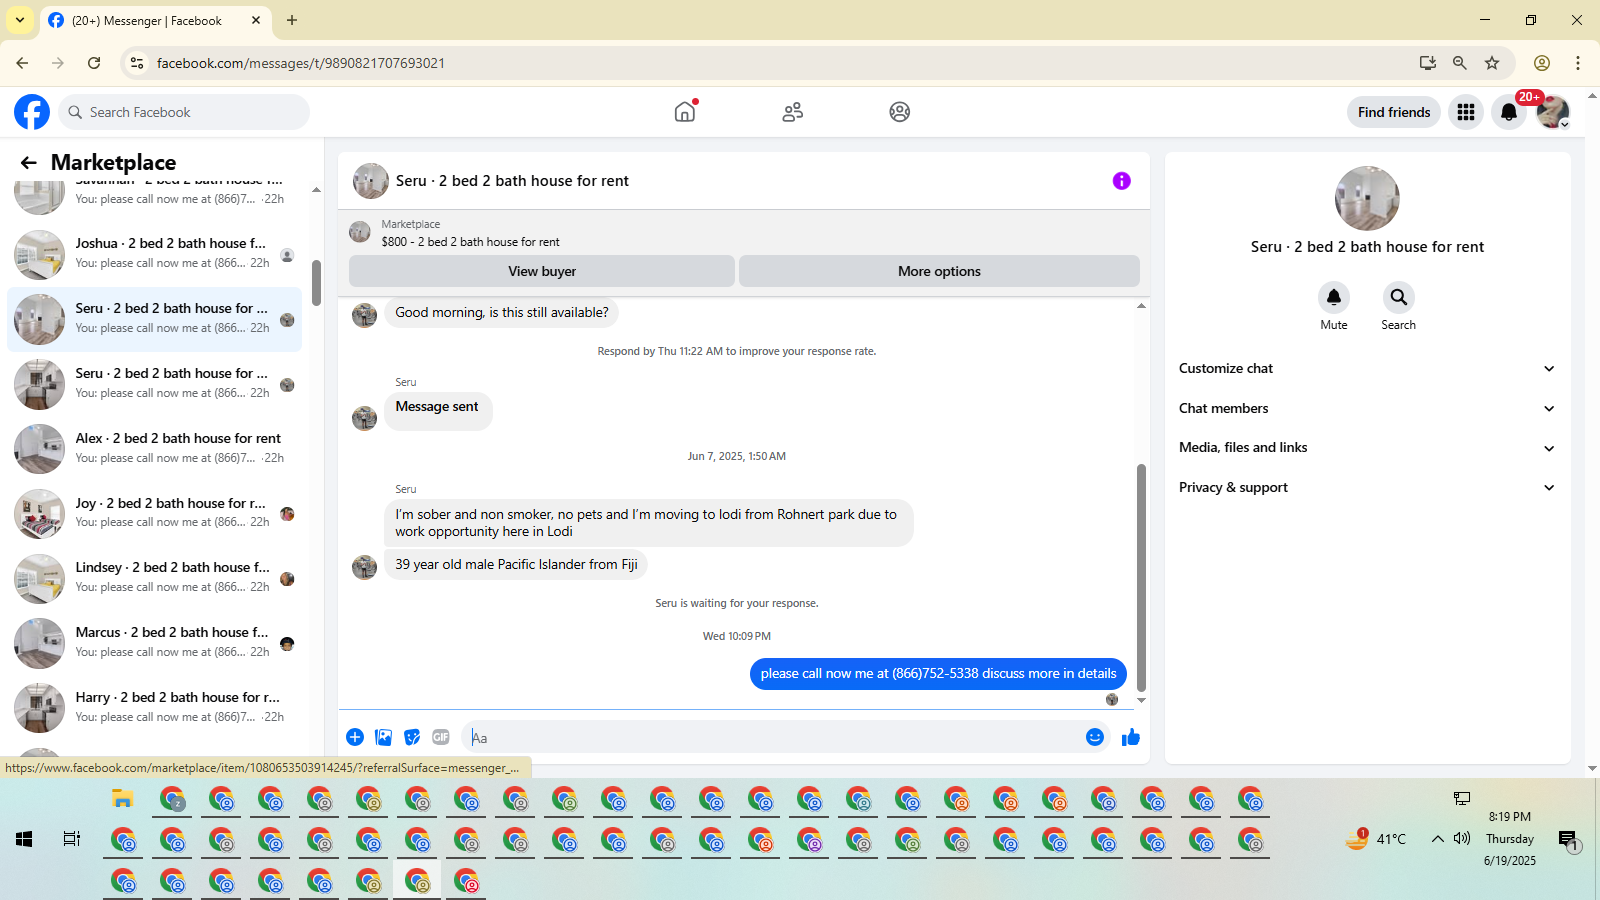The height and width of the screenshot is (900, 1600).
Task: Click the chat title 'Seru · 2 bed 2 bath house for rent'
Action: click(512, 181)
